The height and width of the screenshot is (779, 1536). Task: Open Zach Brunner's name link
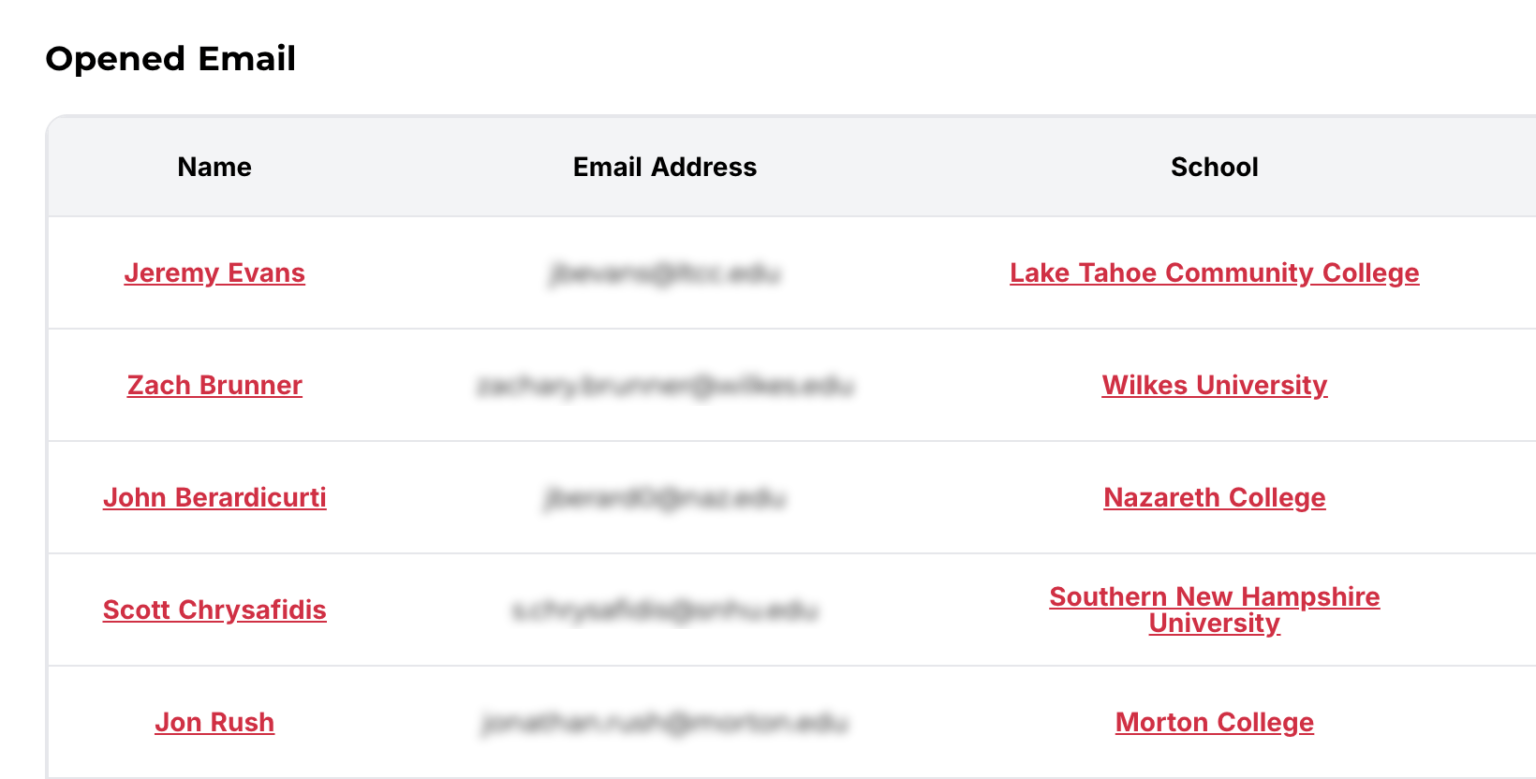(214, 385)
